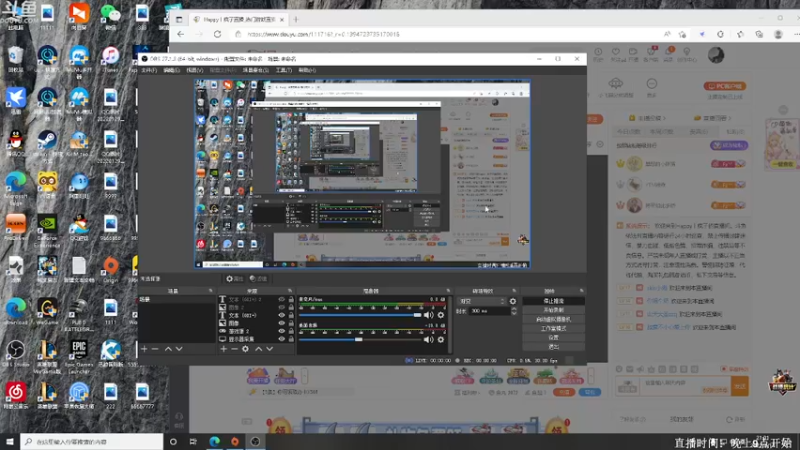
Task: Click 停止推流 to stop streaming
Action: tap(554, 301)
